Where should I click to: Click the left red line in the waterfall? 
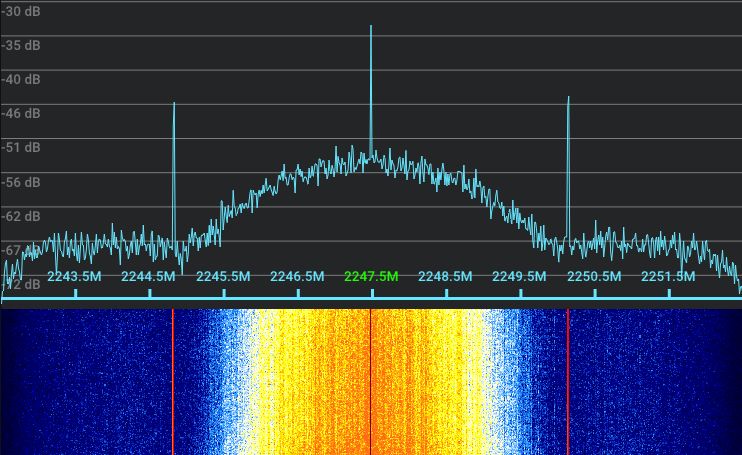point(173,380)
